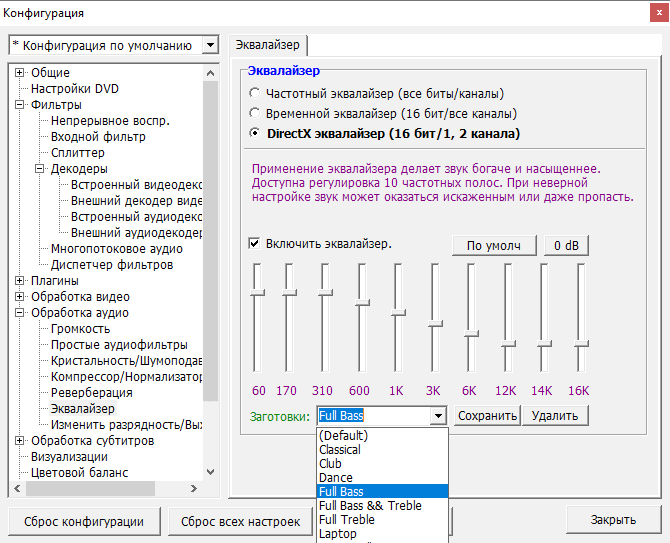Viewport: 670px width, 543px height.
Task: Choose (Default) preset from list
Action: click(x=382, y=435)
